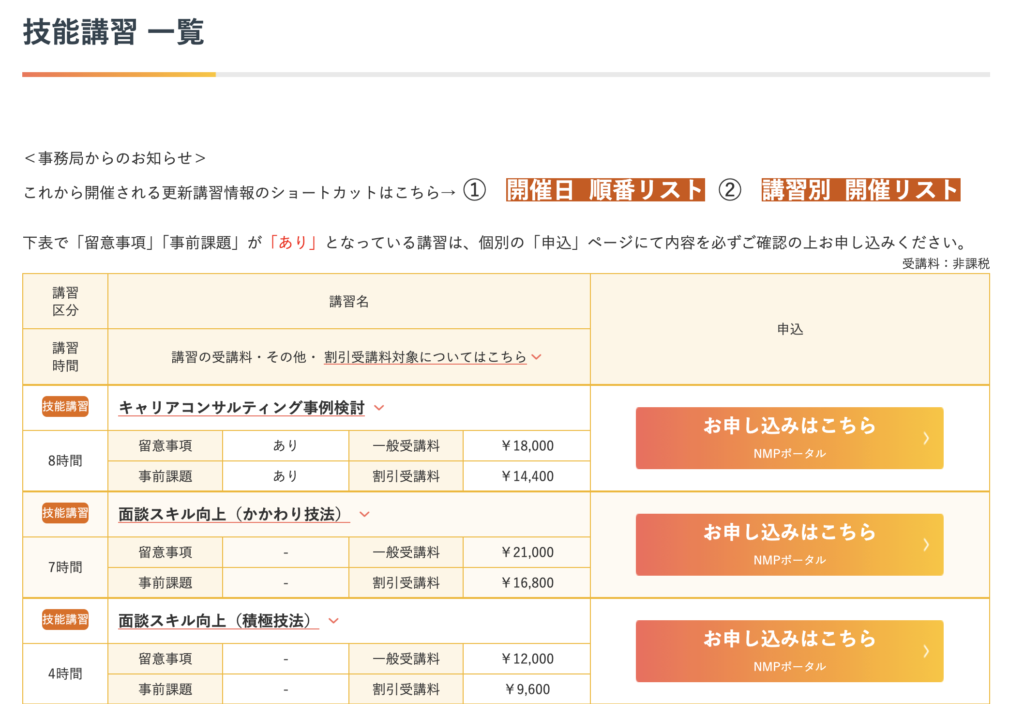Expand chevron beside キャリアコンサルティング事例検討

[x=379, y=408]
